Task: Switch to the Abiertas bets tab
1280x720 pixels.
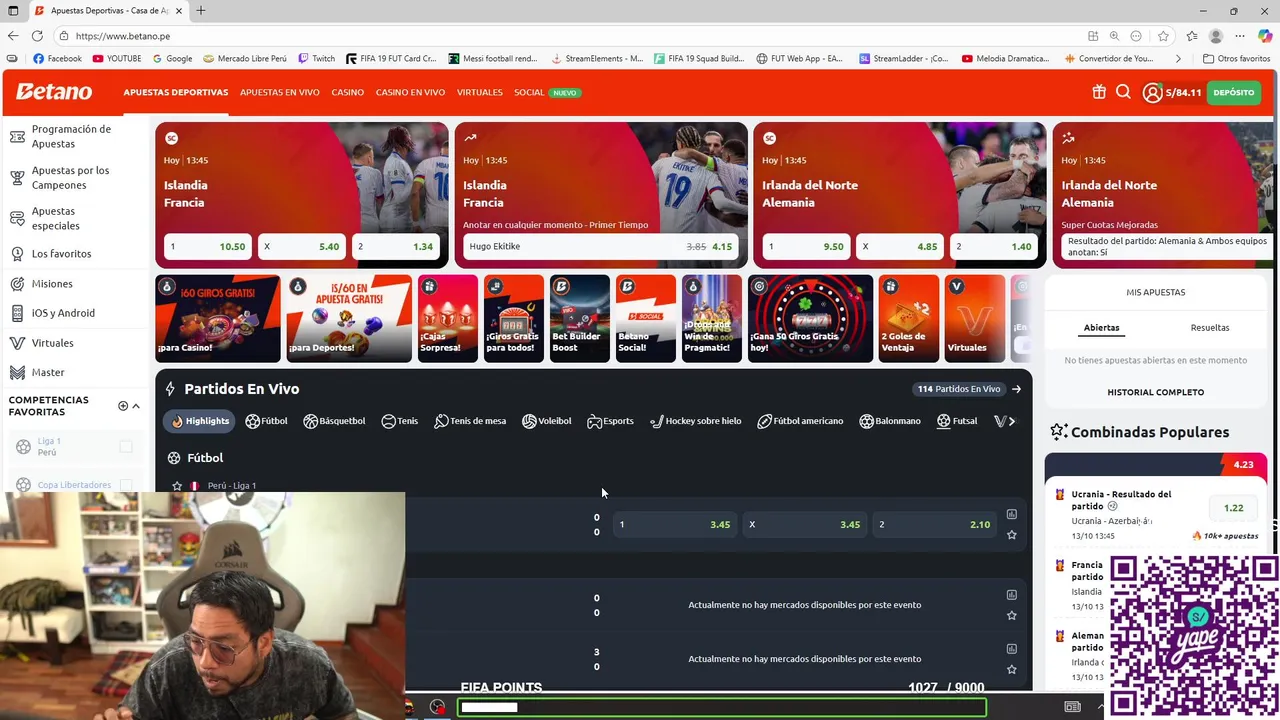Action: coord(1101,328)
